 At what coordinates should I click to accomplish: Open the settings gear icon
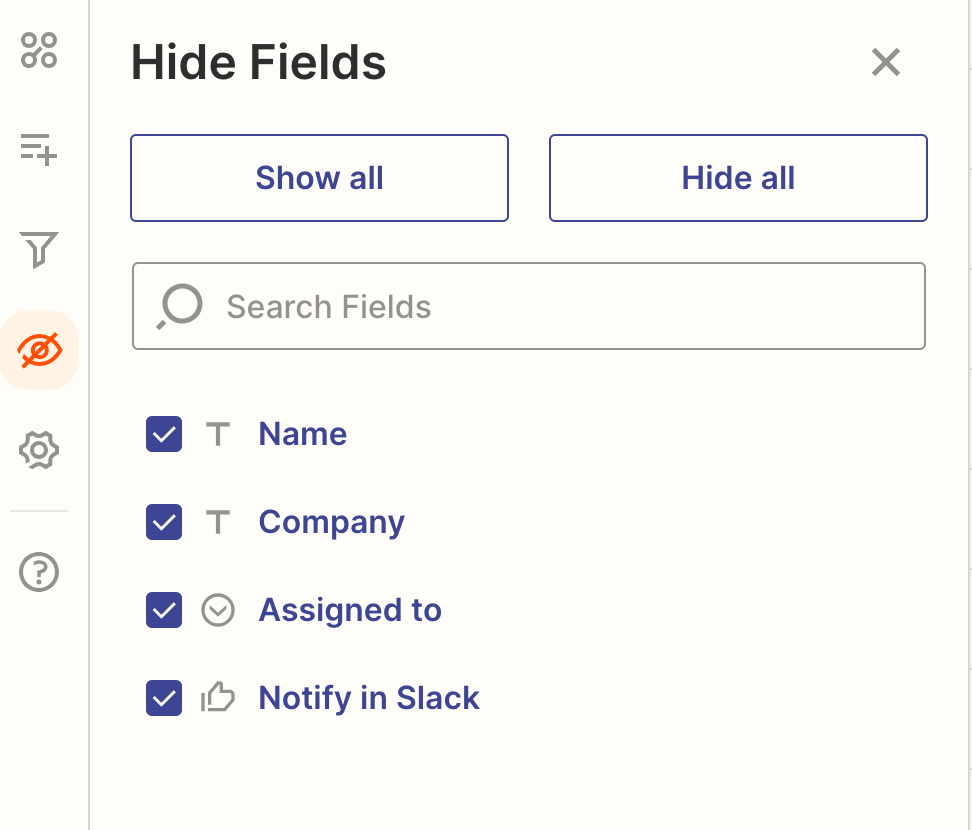[39, 450]
